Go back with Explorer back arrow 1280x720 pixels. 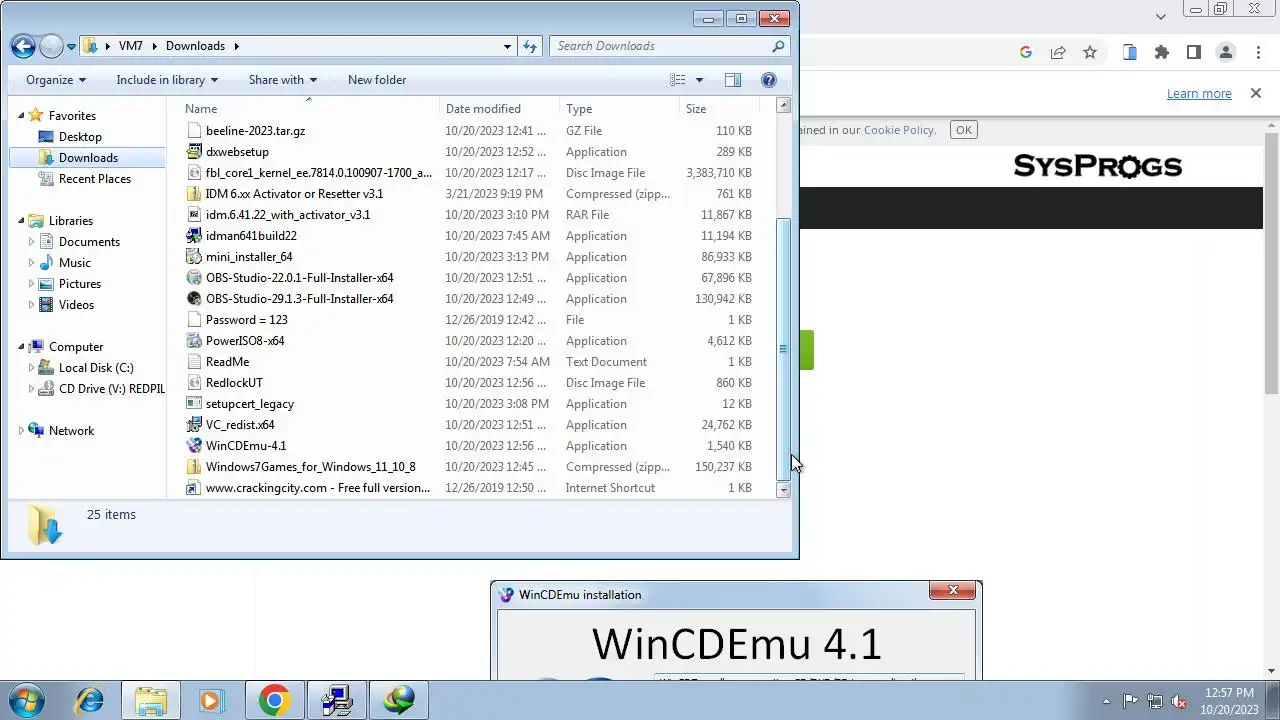(23, 46)
